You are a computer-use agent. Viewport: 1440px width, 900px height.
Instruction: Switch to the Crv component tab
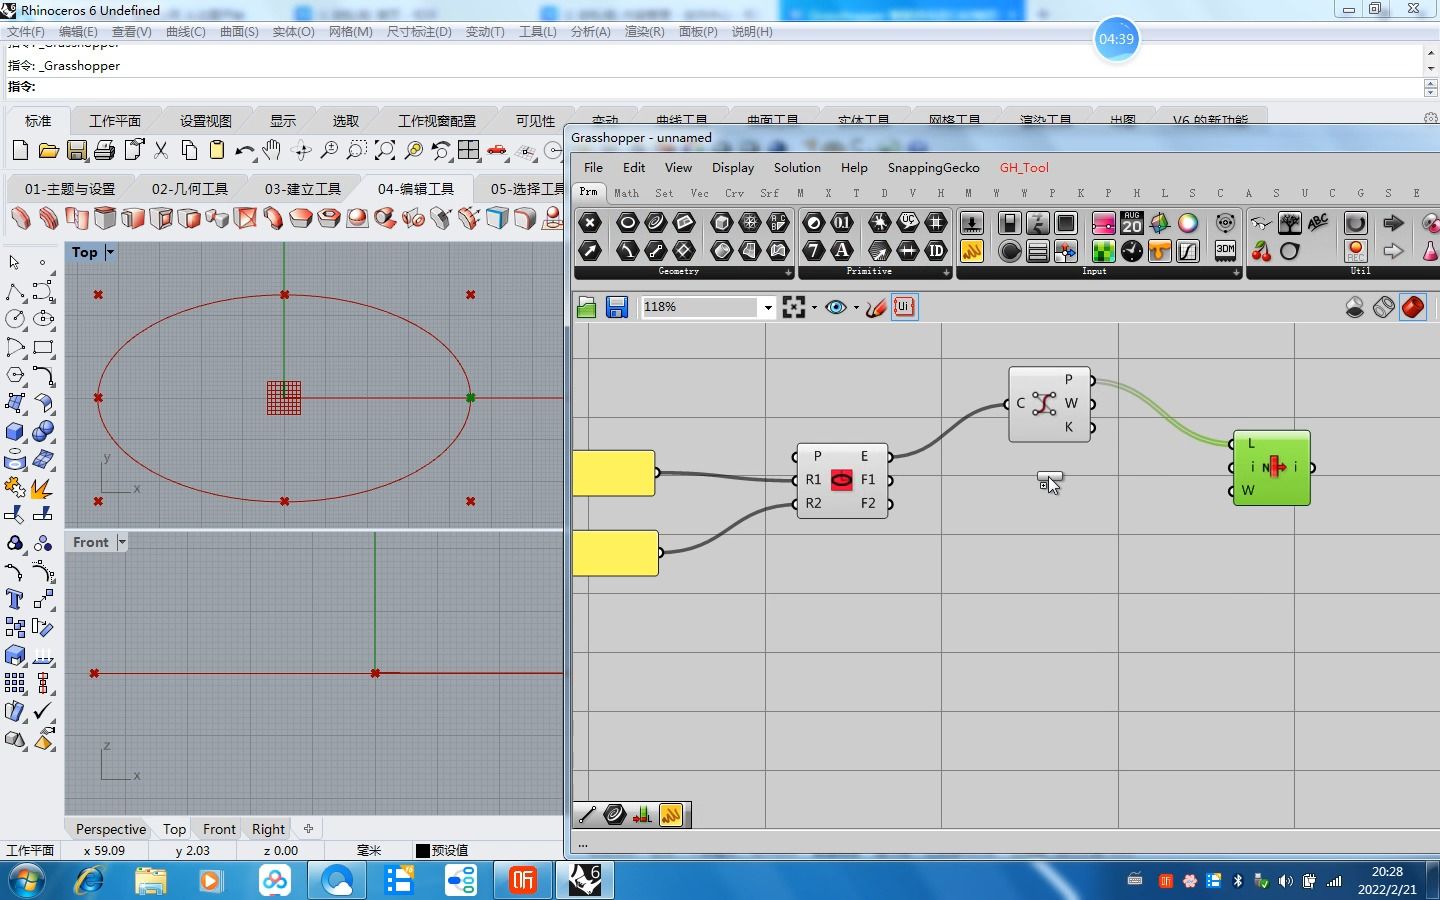click(734, 193)
